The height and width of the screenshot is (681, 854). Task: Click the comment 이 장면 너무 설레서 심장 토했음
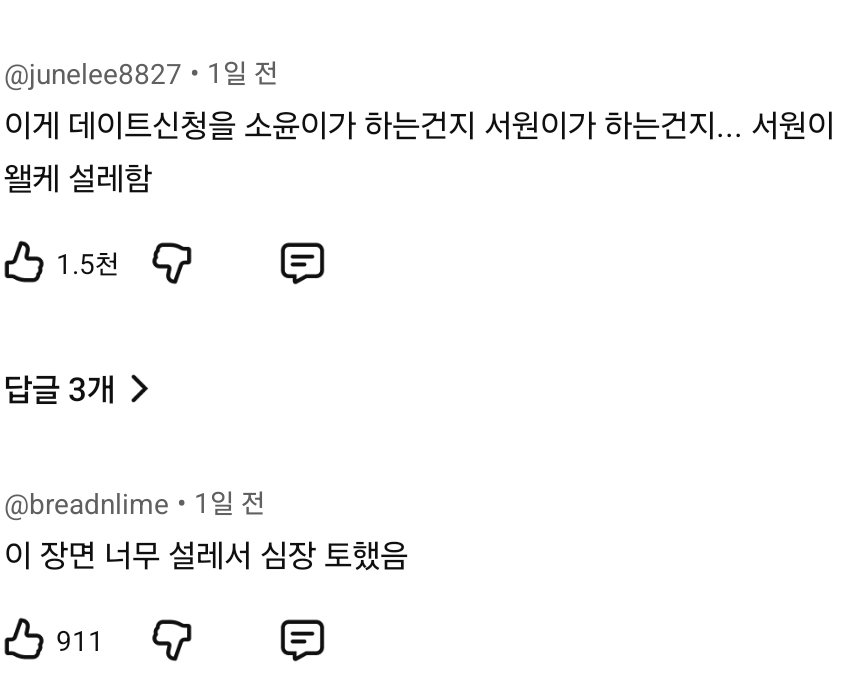(x=206, y=555)
